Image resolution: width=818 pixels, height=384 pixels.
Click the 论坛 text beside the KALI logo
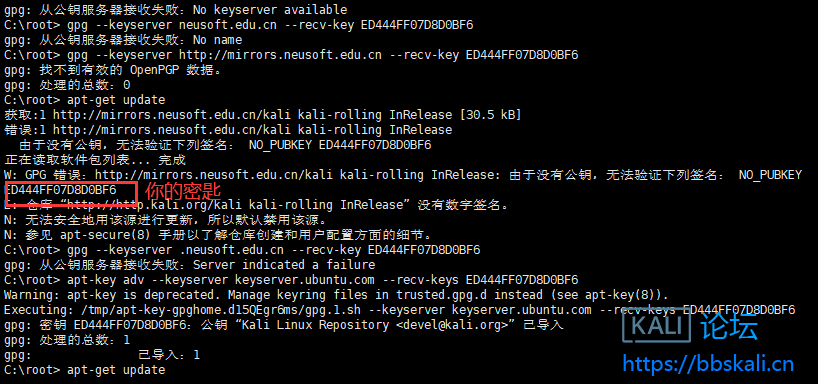point(729,325)
